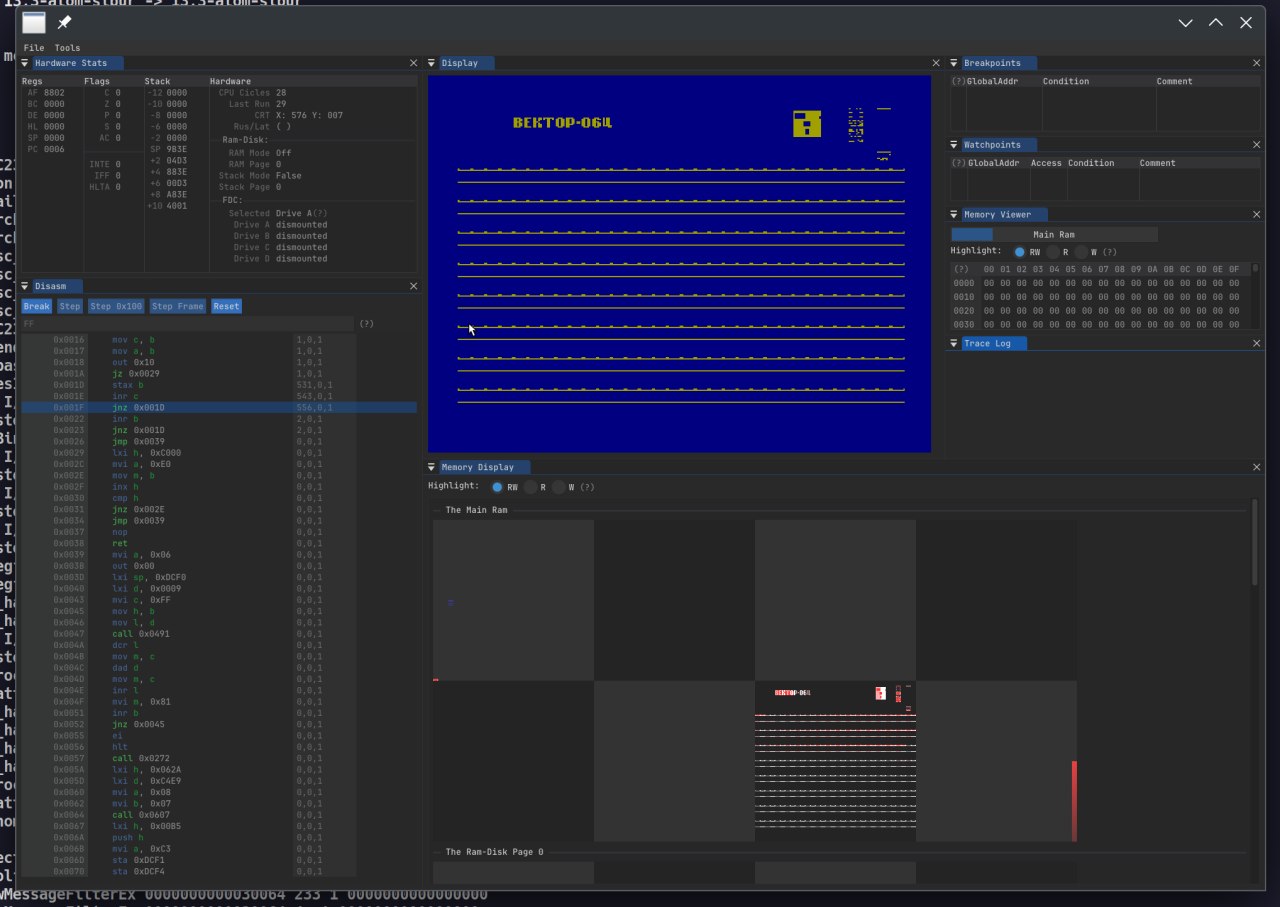
Task: Click the Disasm search help (?) icon
Action: pyautogui.click(x=366, y=324)
